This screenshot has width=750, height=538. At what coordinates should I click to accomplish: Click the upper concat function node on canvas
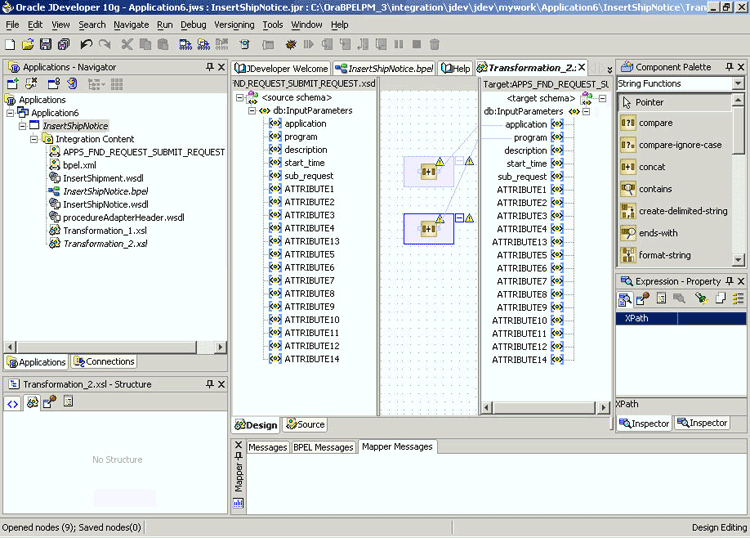coord(429,171)
